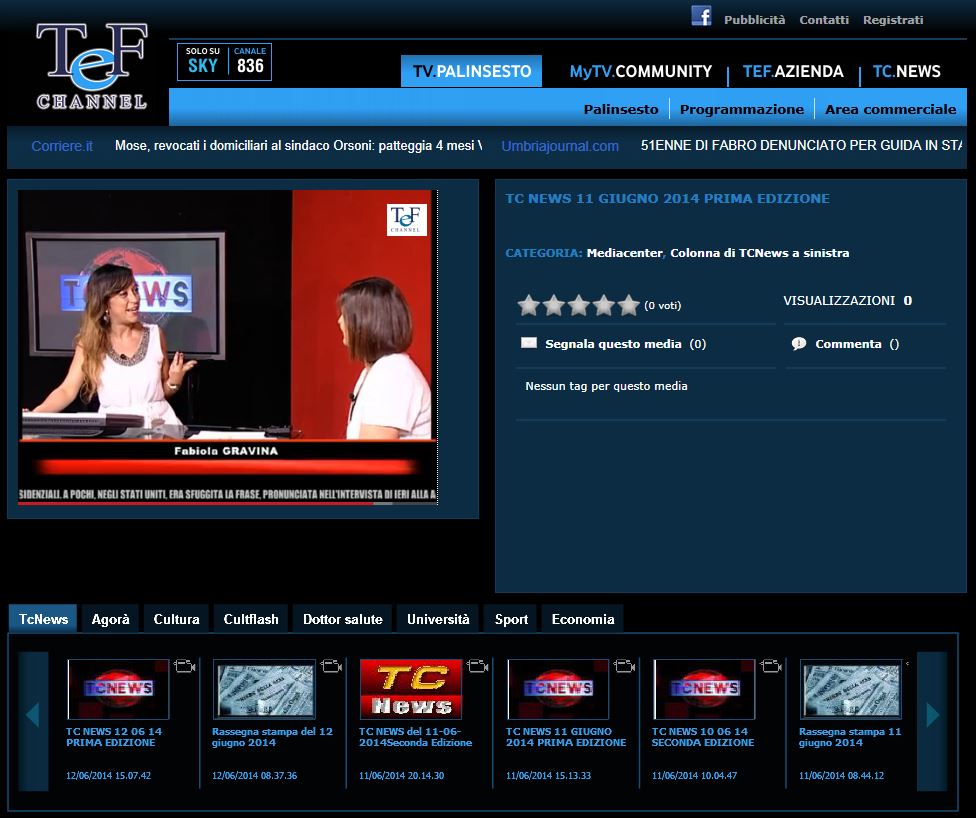Click the video title TC NEWS 11 GIUGNO 2014 PRIMA EDIZIONE
Image resolution: width=976 pixels, height=818 pixels.
point(667,199)
